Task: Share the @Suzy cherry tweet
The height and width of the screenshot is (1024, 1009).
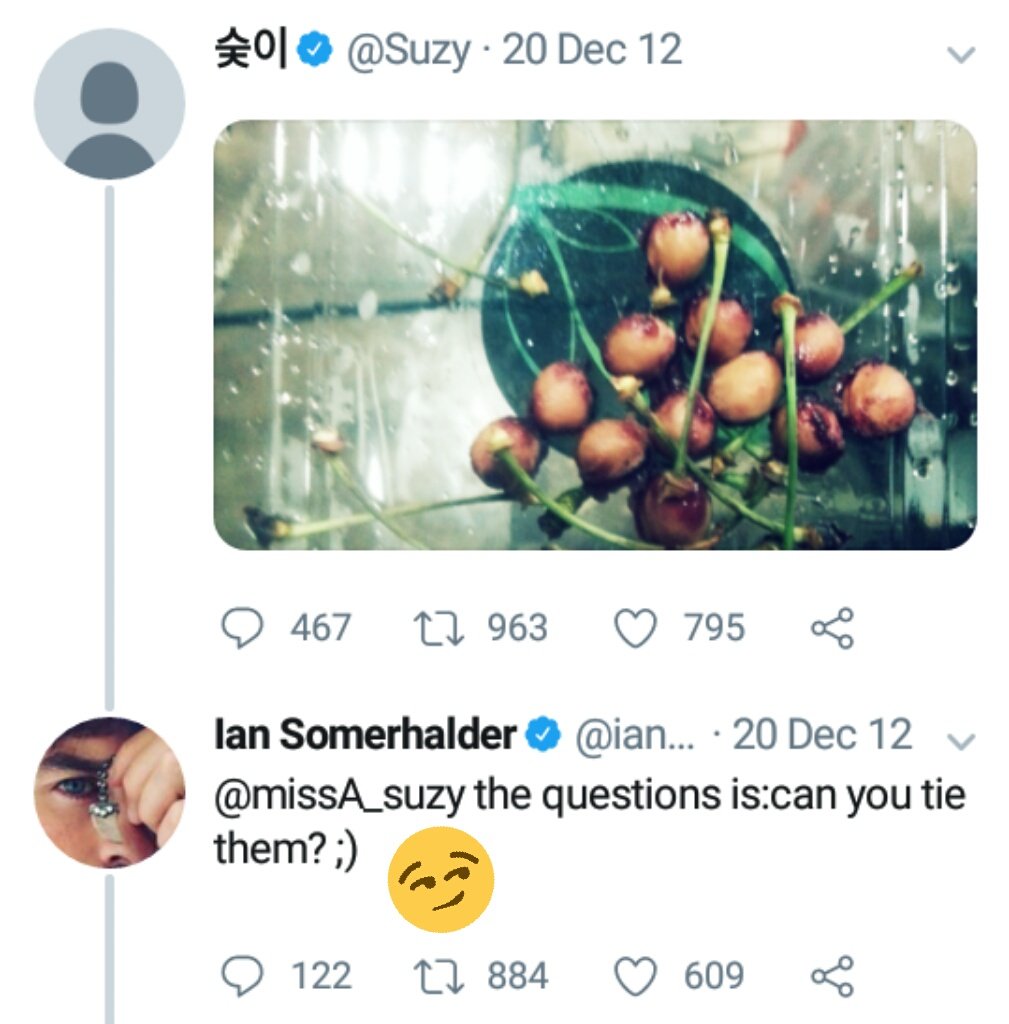Action: [x=832, y=628]
